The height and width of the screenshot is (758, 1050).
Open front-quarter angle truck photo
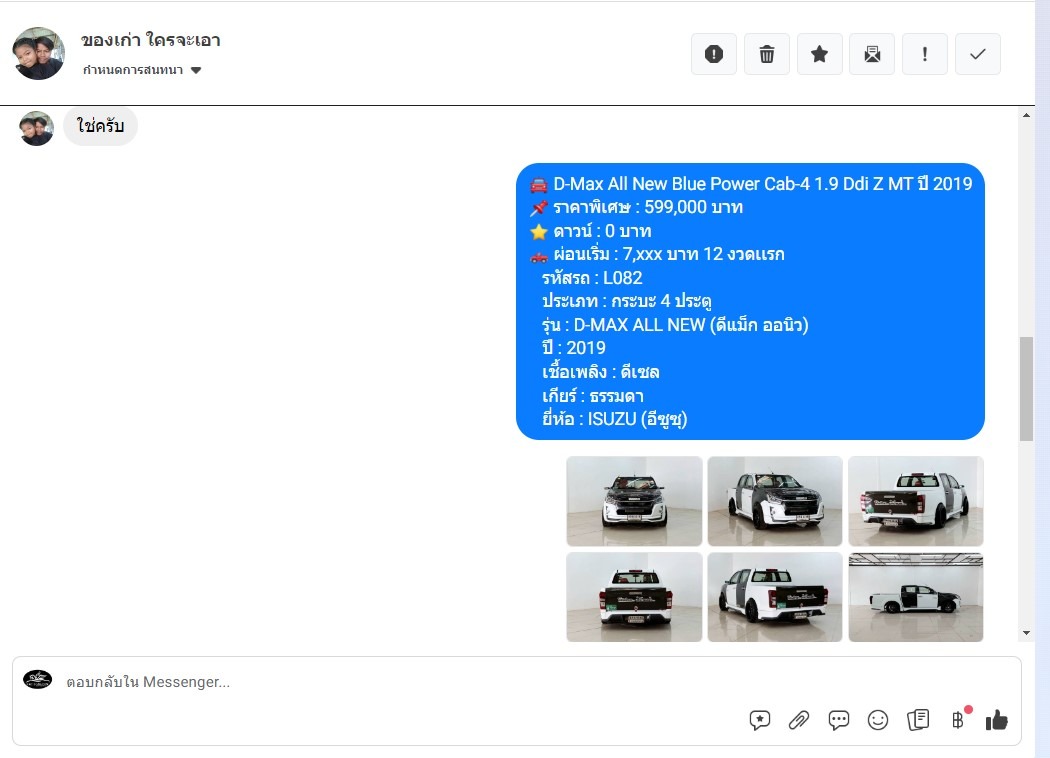[x=775, y=501]
